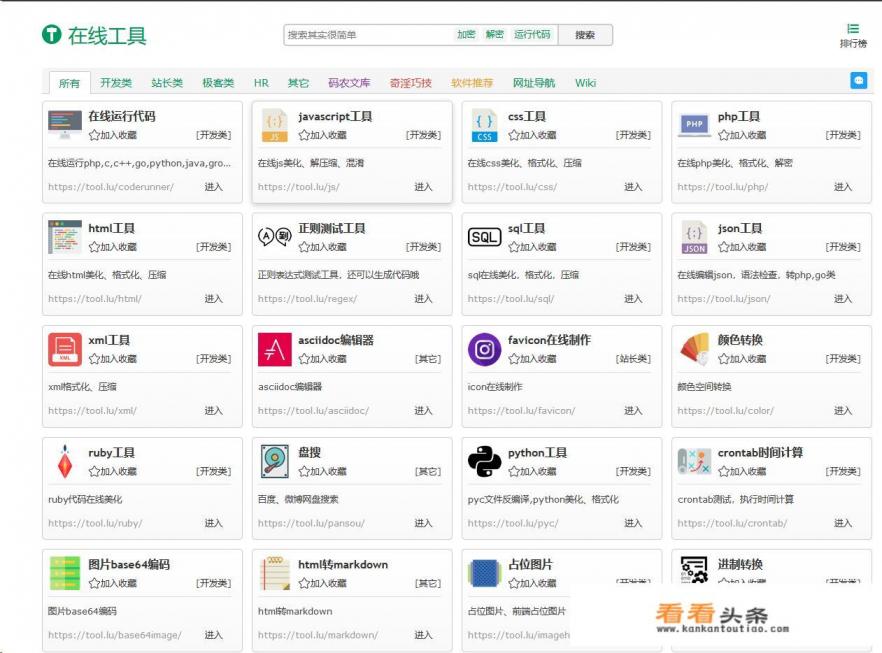Click the 排行榜 ranking icon
This screenshot has width=882, height=653.
tap(853, 30)
